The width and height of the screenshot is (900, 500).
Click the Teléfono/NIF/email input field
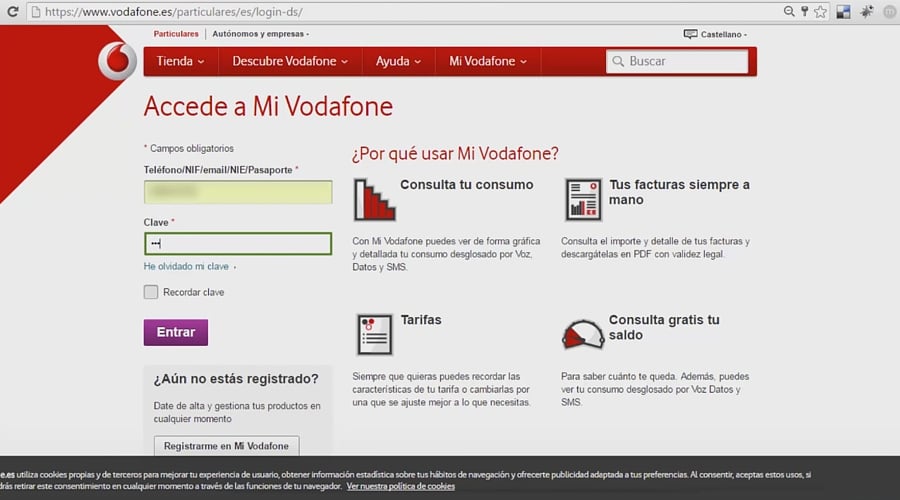pos(238,192)
